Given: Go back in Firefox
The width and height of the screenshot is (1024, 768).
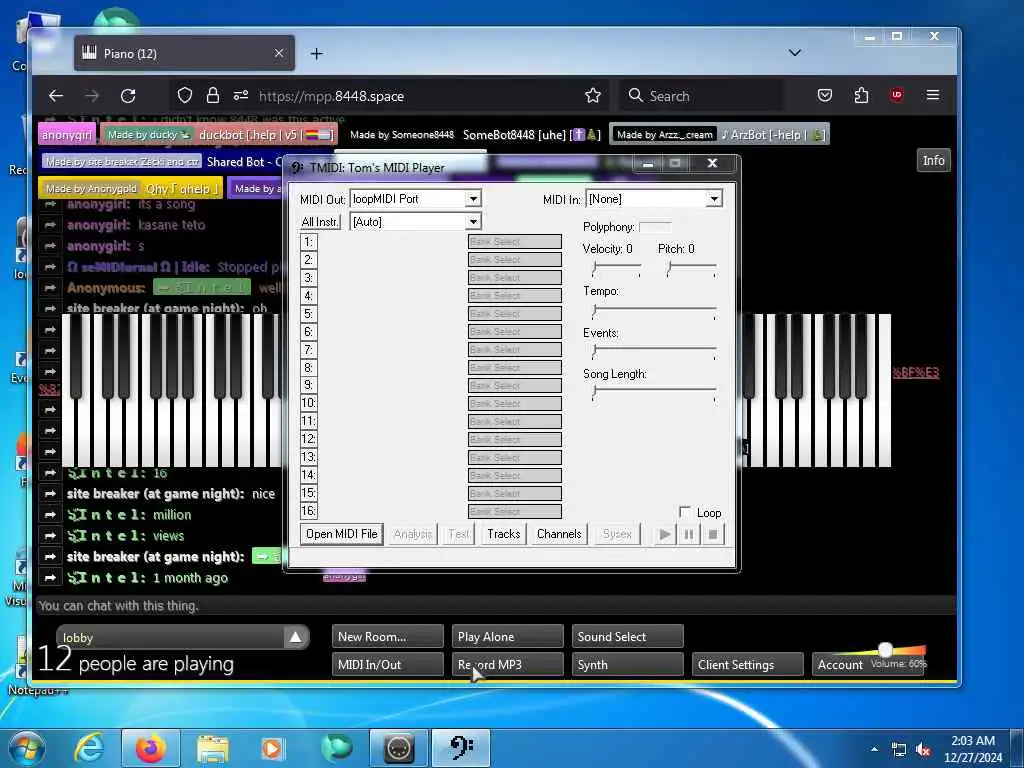Looking at the screenshot, I should pos(56,96).
